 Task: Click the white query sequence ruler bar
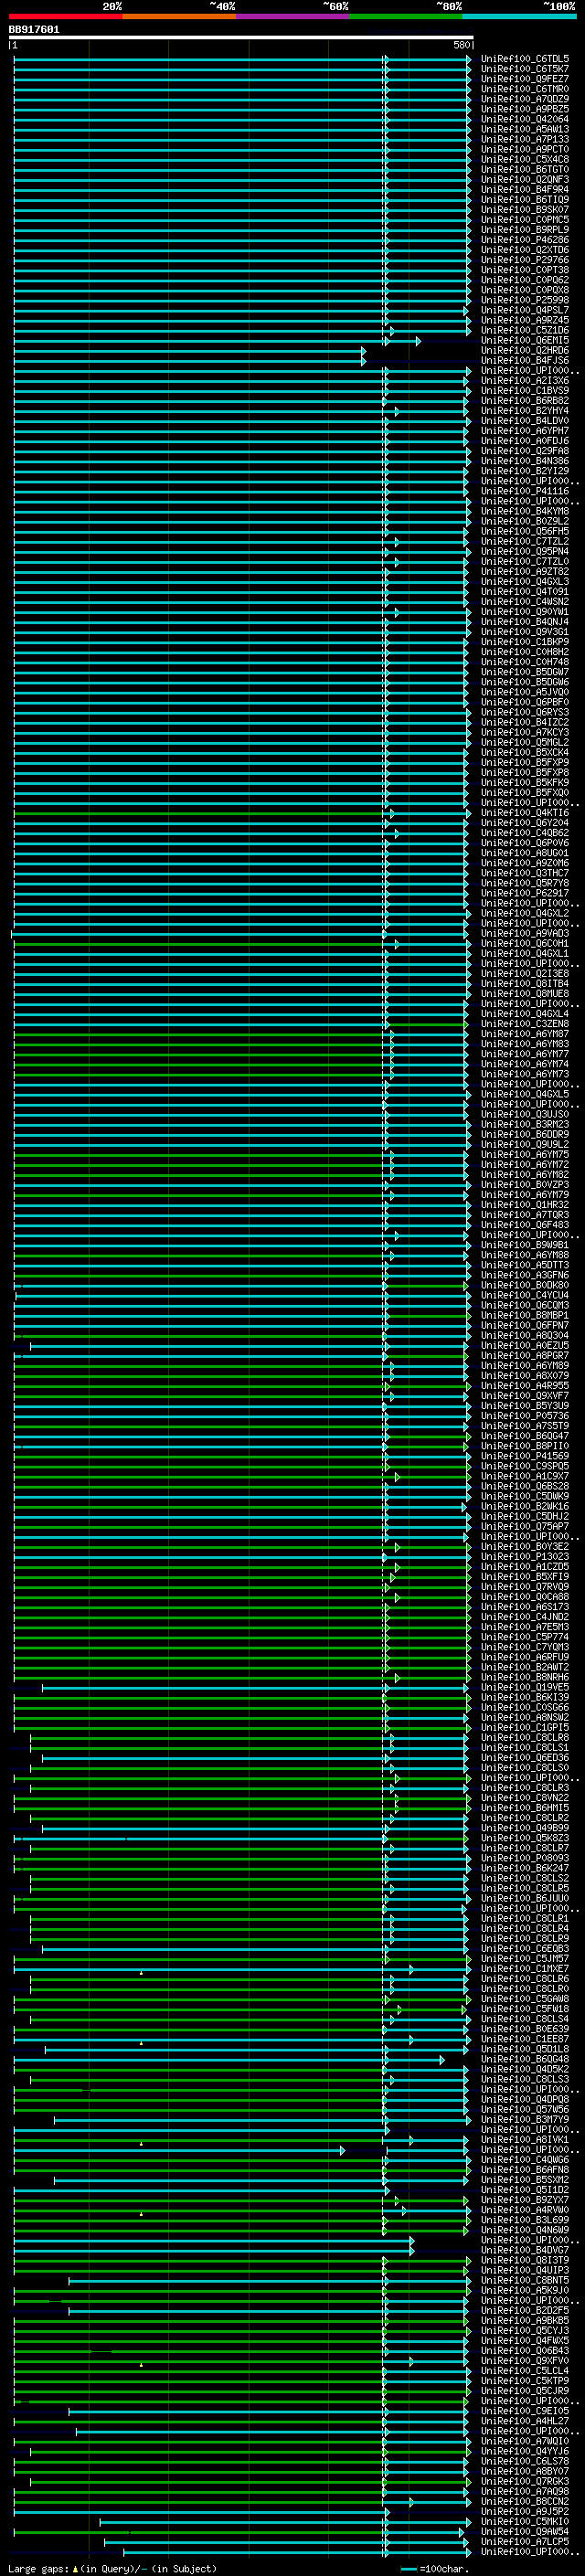(241, 38)
